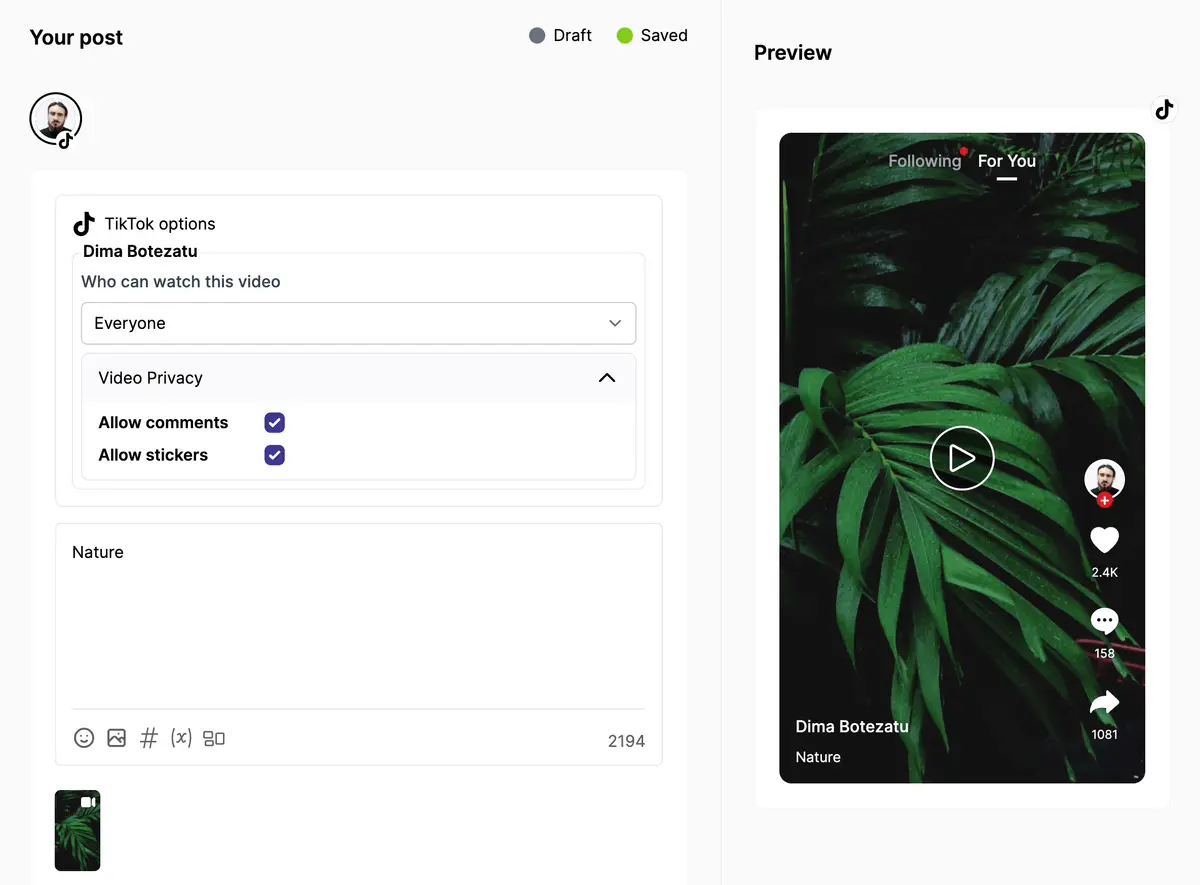1200x885 pixels.
Task: Click the heart like icon in the preview
Action: click(1104, 540)
